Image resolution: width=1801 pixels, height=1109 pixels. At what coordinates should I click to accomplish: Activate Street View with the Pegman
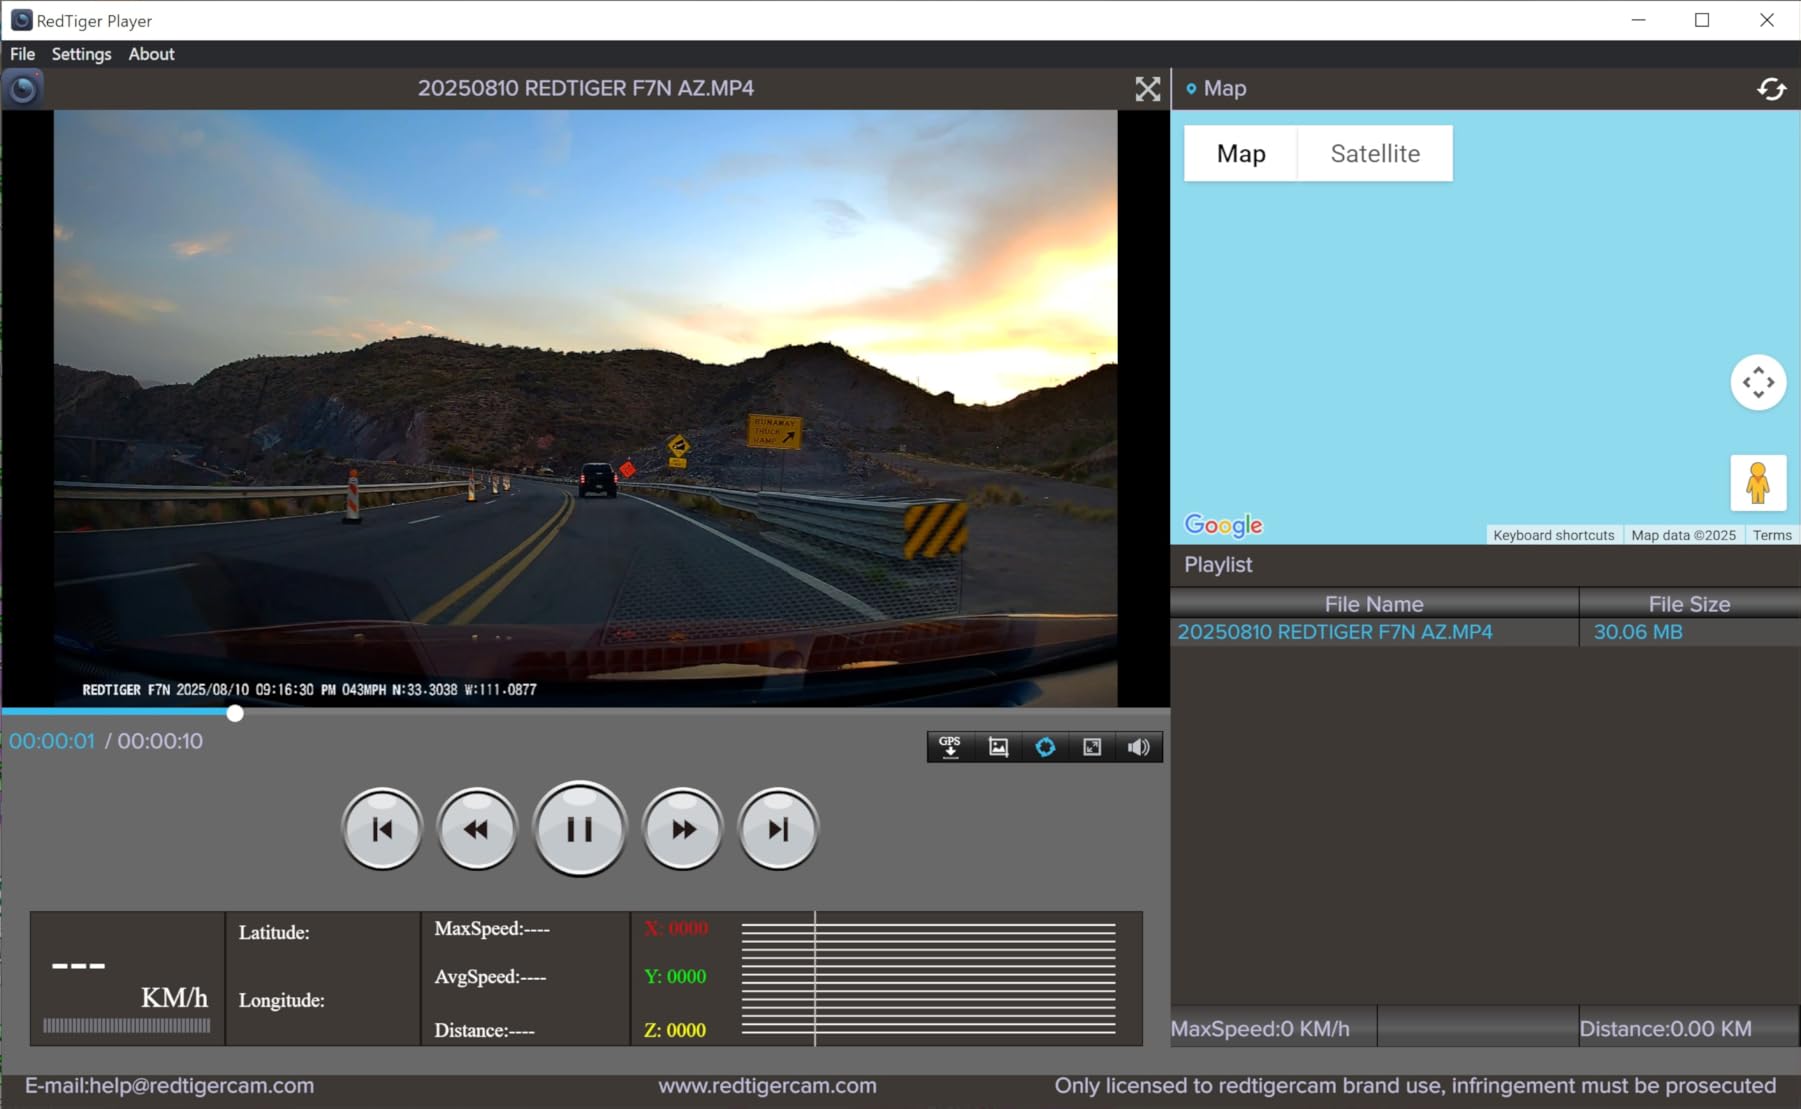point(1758,481)
